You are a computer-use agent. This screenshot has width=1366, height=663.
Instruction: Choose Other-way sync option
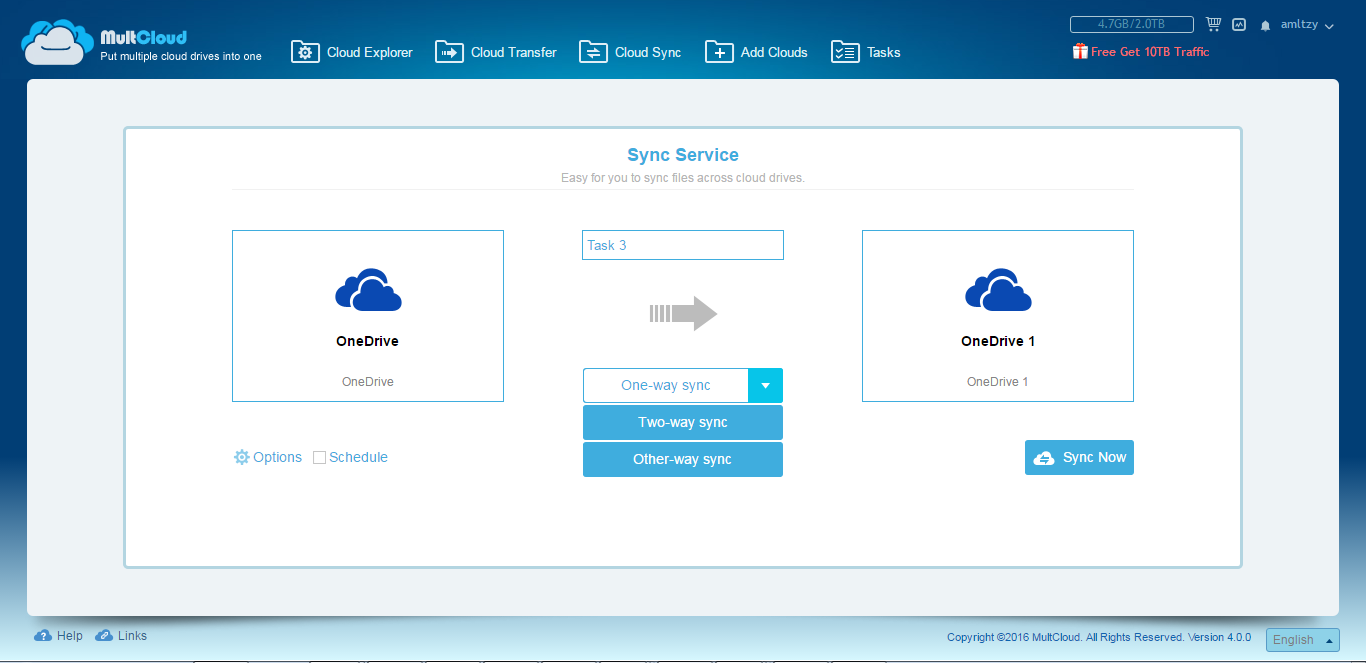(683, 460)
